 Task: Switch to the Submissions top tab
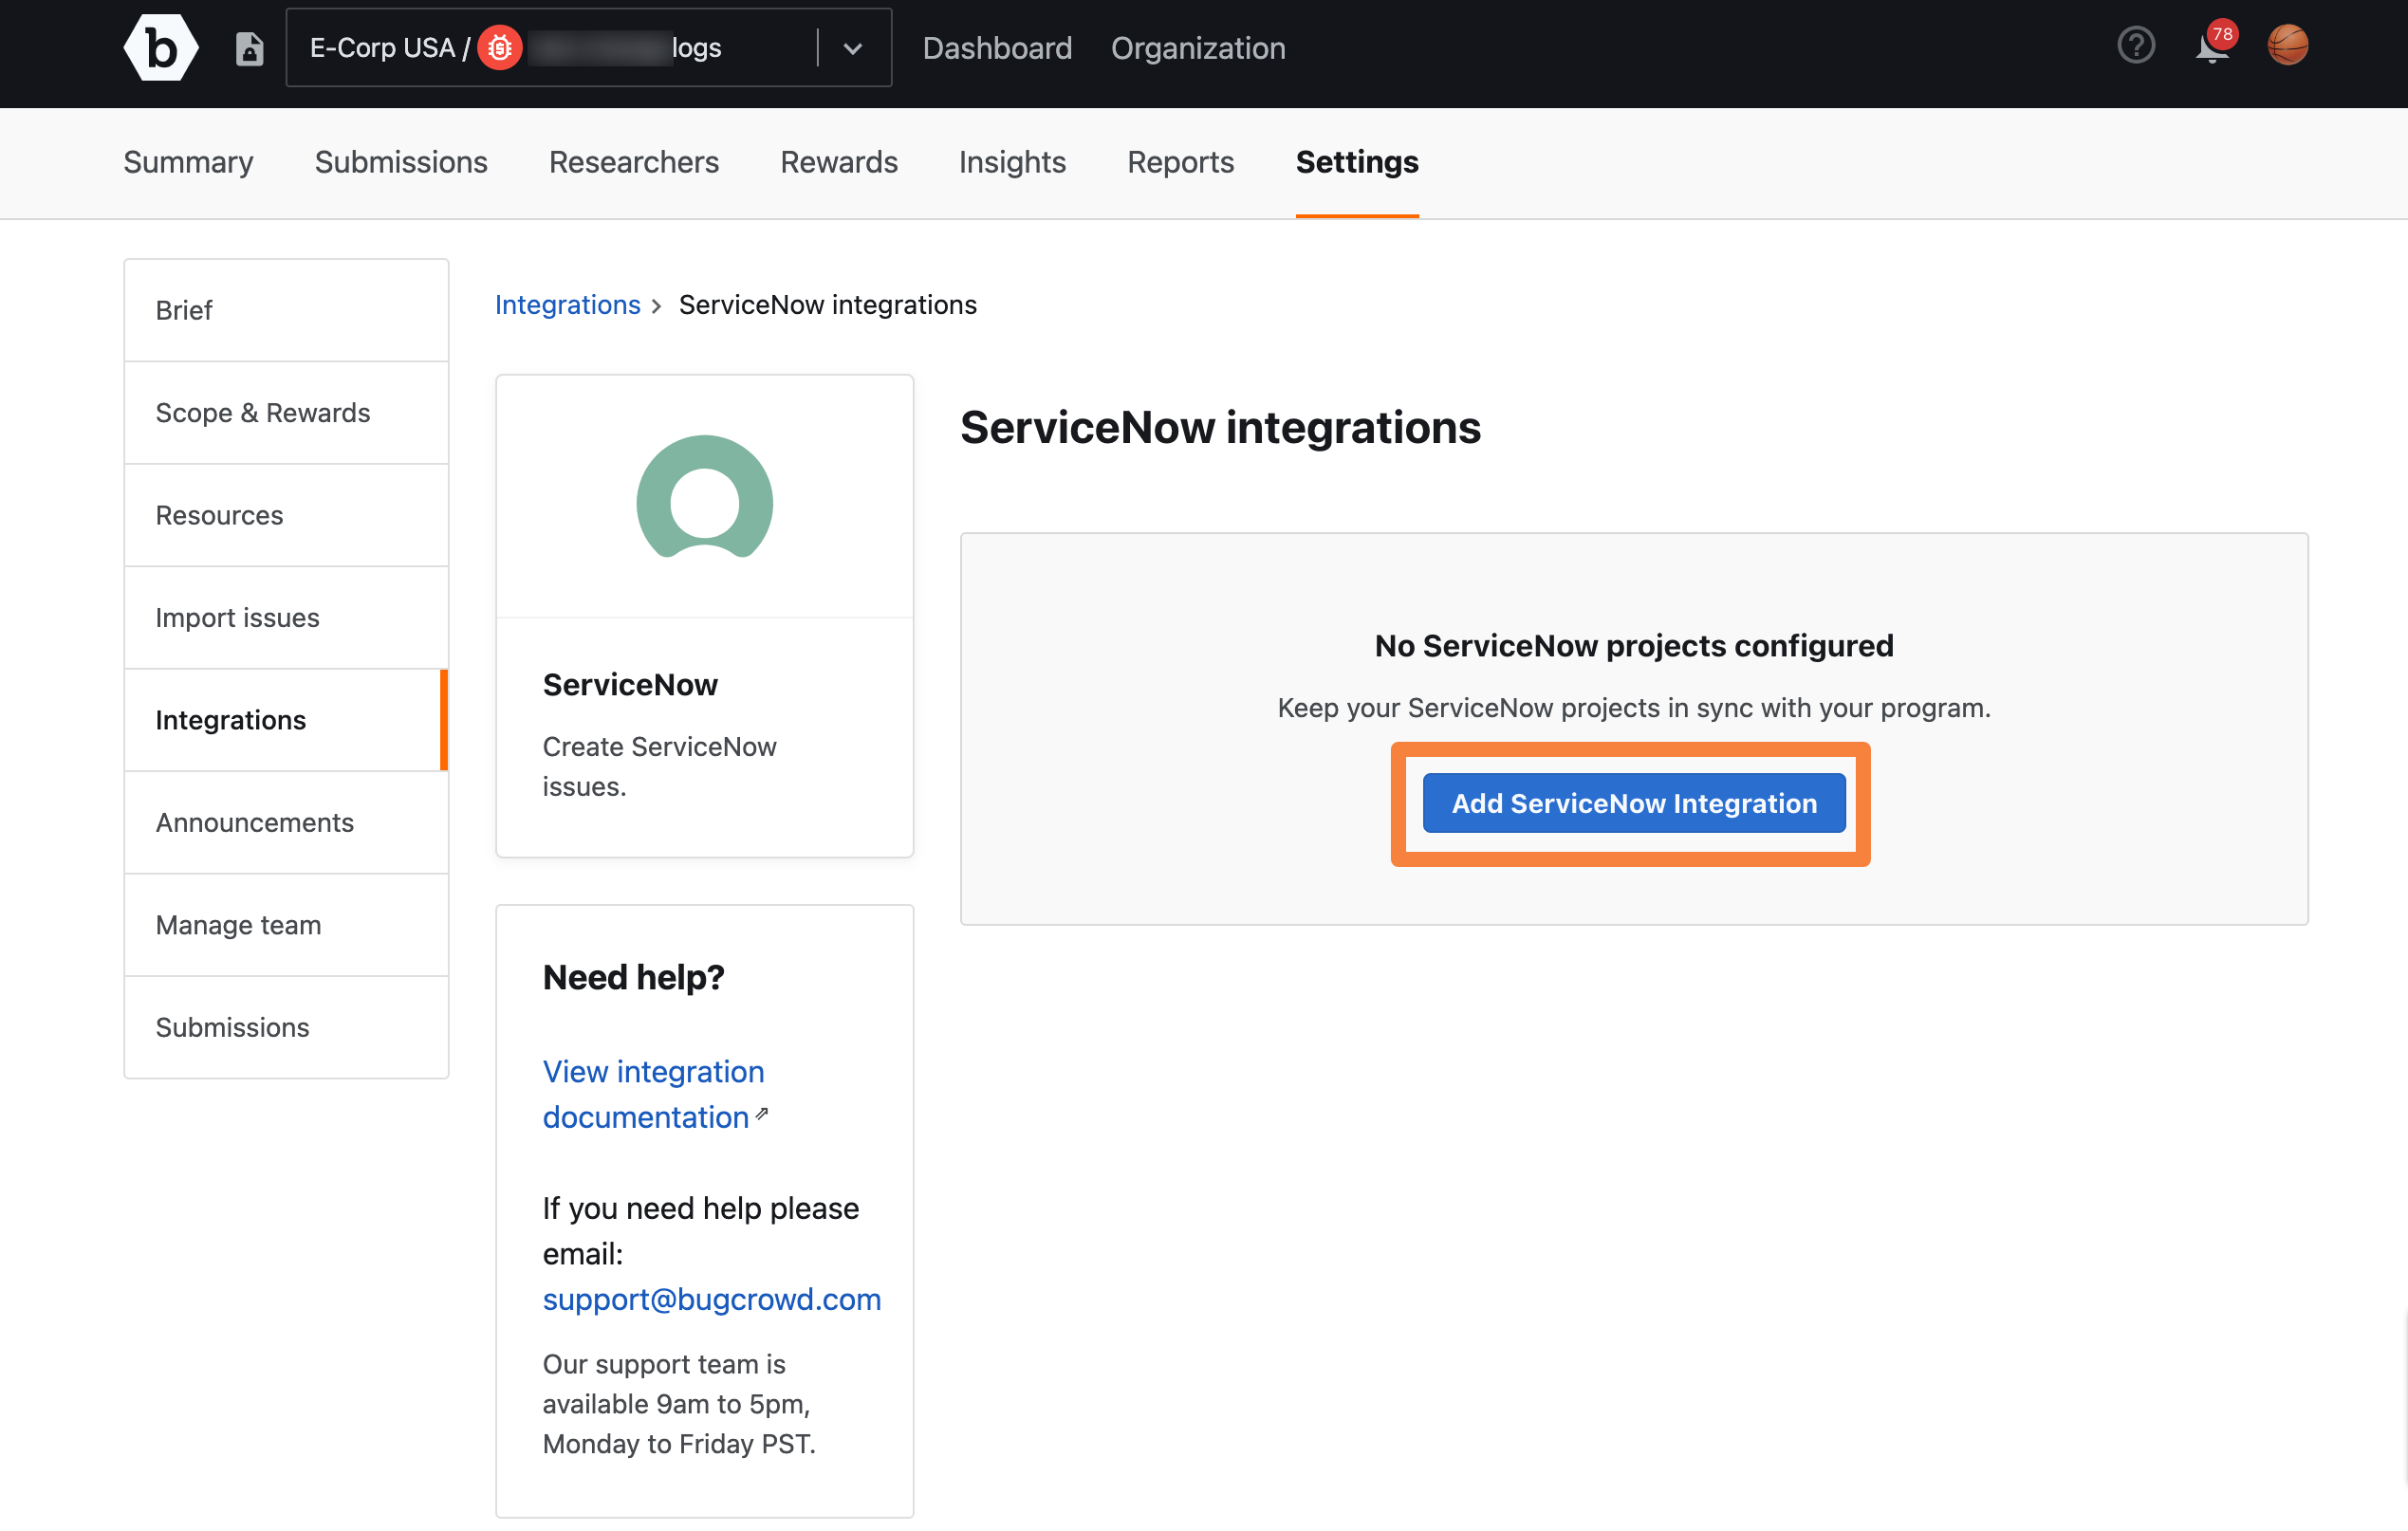click(400, 162)
